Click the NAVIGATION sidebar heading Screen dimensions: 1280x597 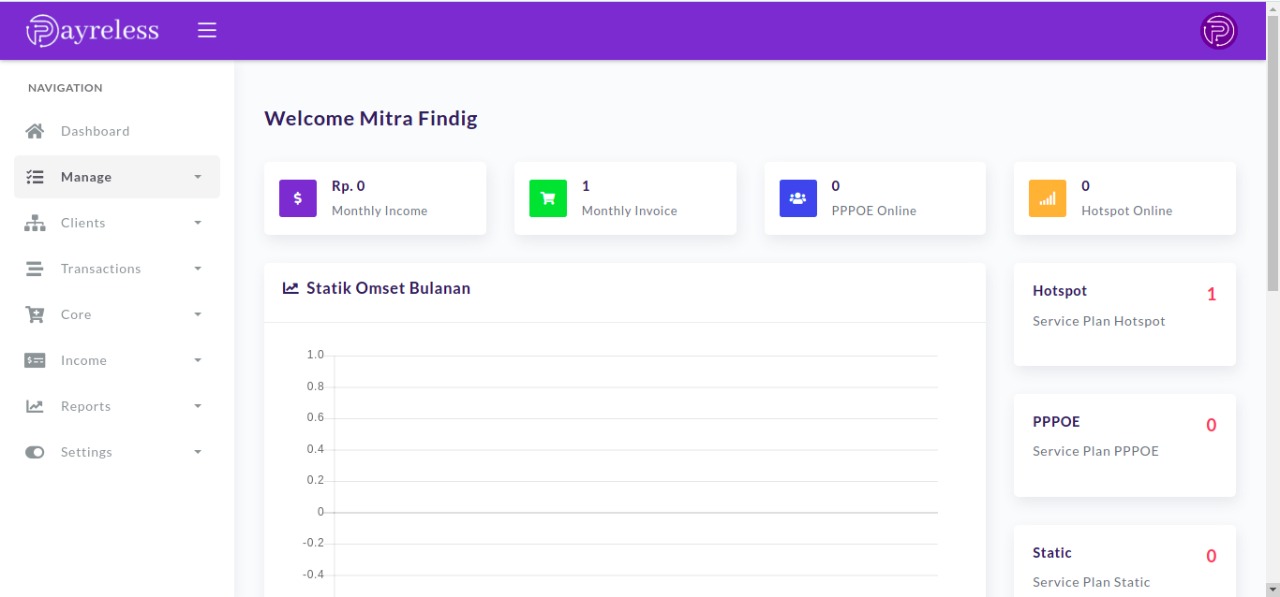click(65, 88)
